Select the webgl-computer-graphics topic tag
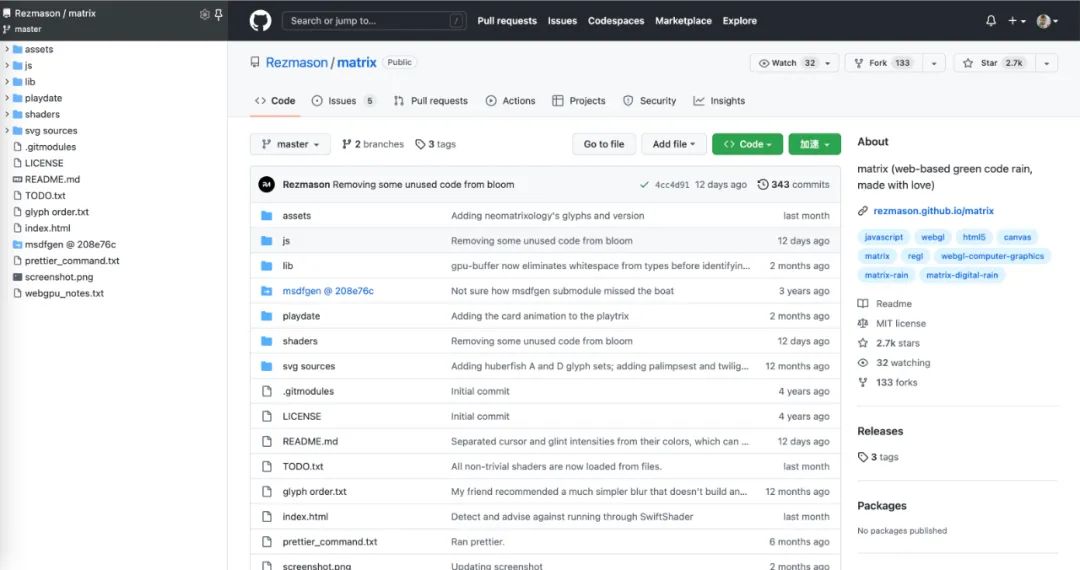This screenshot has width=1080, height=570. pos(993,256)
